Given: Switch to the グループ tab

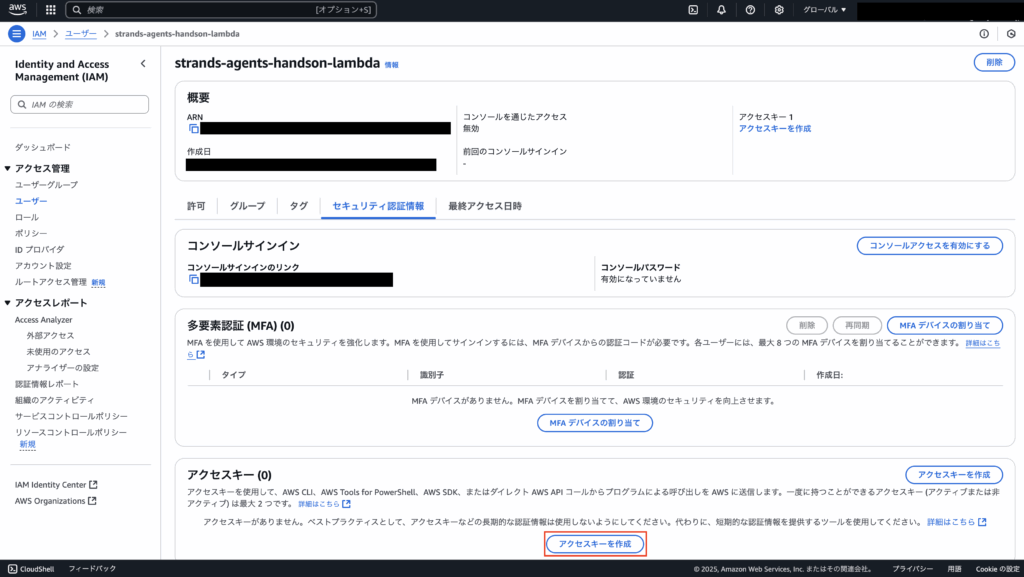Looking at the screenshot, I should (248, 206).
